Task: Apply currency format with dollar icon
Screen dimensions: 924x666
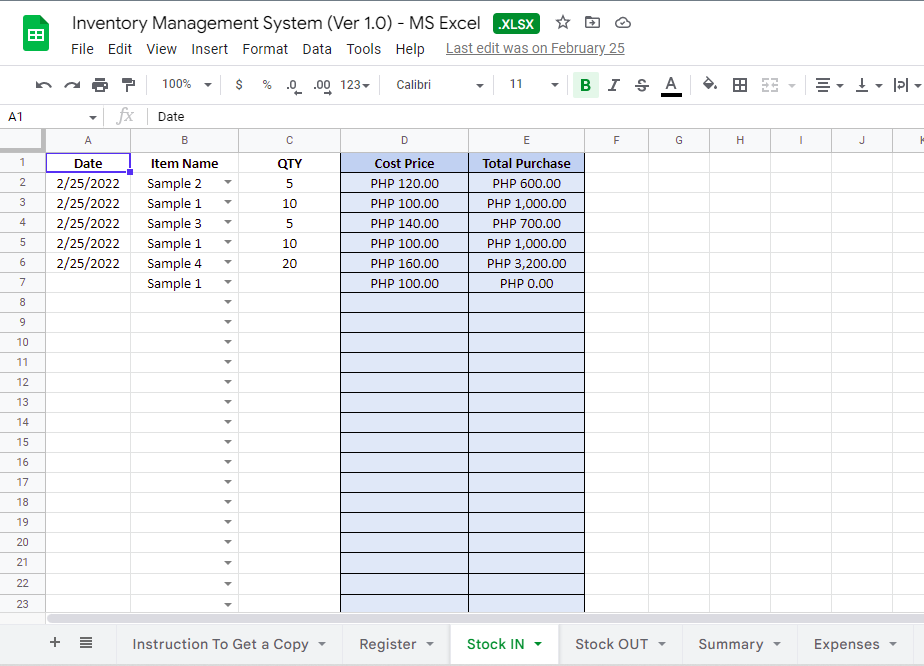Action: 239,85
